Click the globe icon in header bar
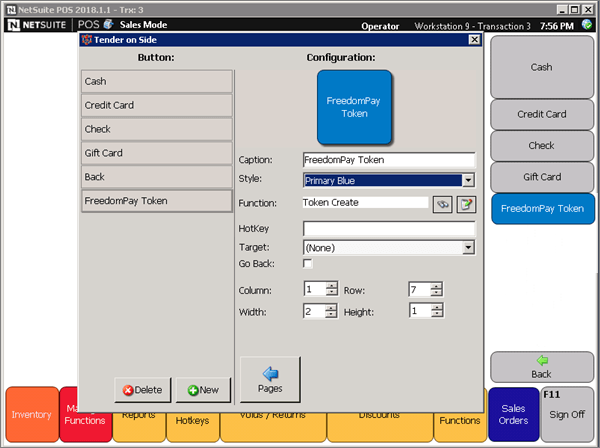The image size is (600, 448). (x=587, y=24)
